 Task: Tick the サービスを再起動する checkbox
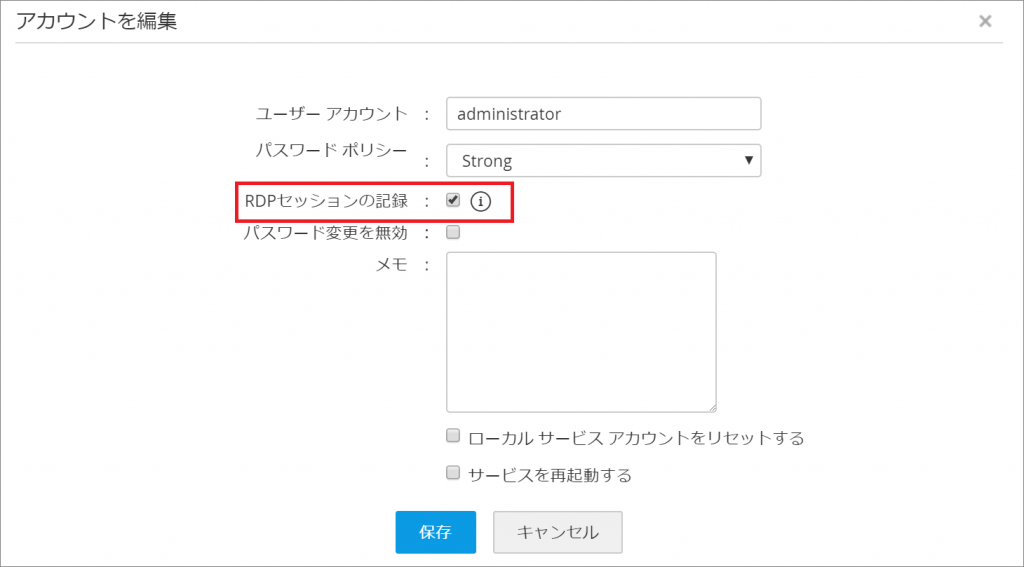453,473
